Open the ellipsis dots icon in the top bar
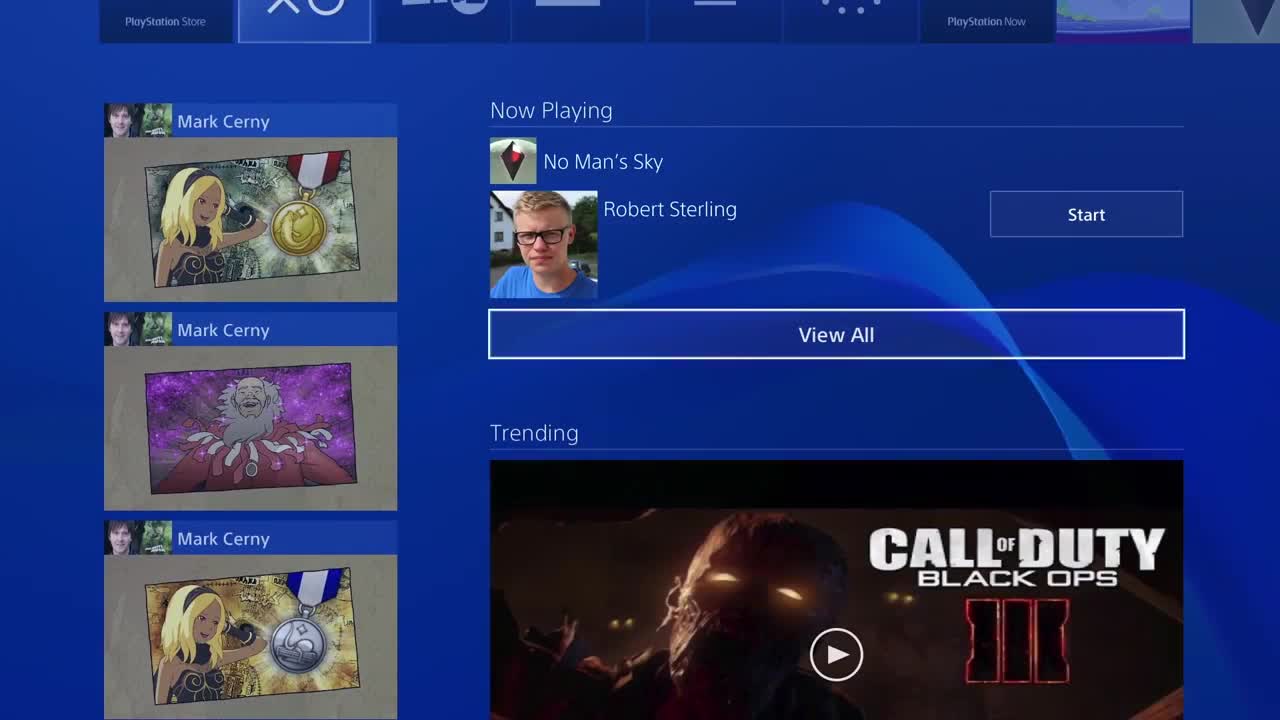This screenshot has width=1280, height=720. point(850,15)
